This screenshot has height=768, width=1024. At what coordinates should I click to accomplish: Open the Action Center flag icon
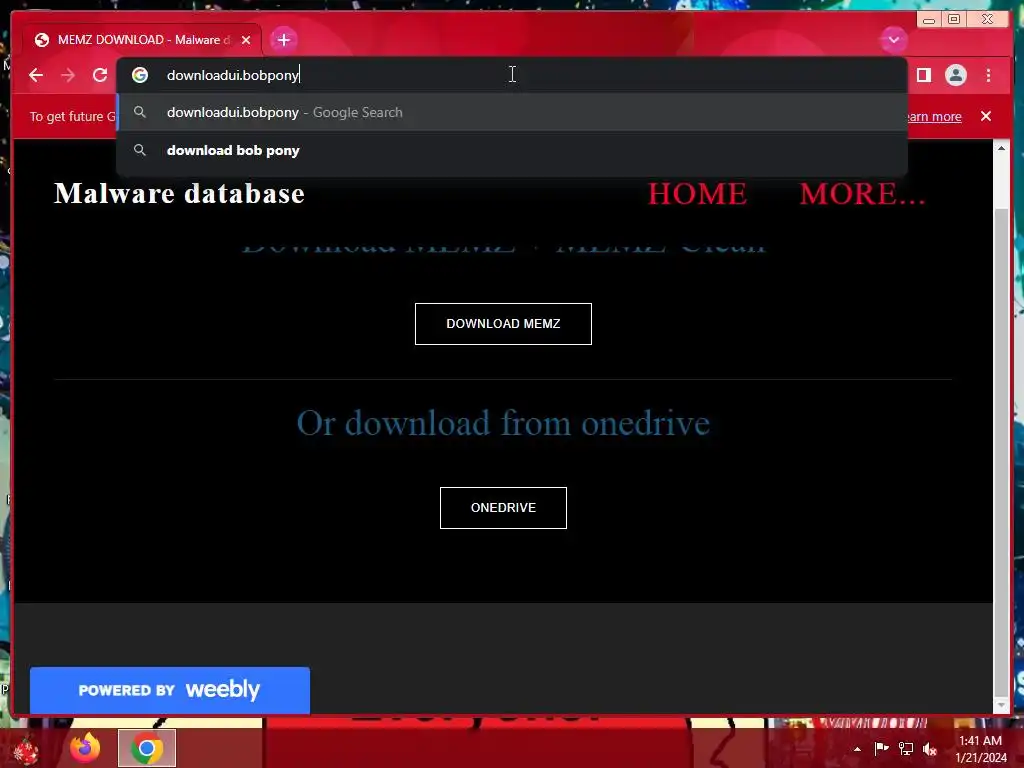pyautogui.click(x=881, y=748)
